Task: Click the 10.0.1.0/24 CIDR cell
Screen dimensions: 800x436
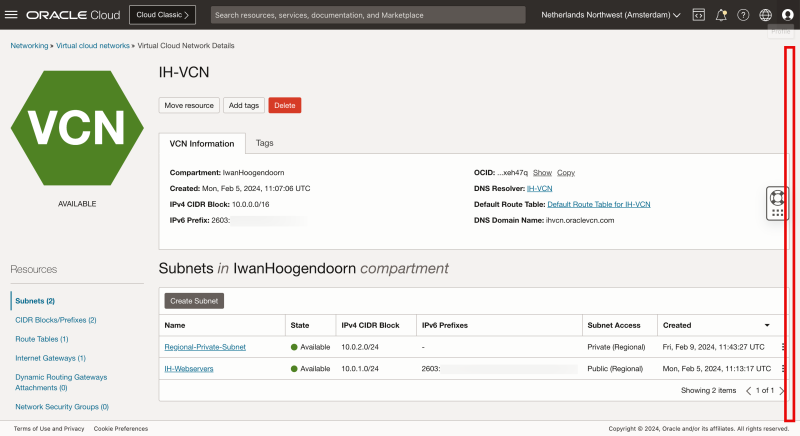Action: tap(360, 369)
